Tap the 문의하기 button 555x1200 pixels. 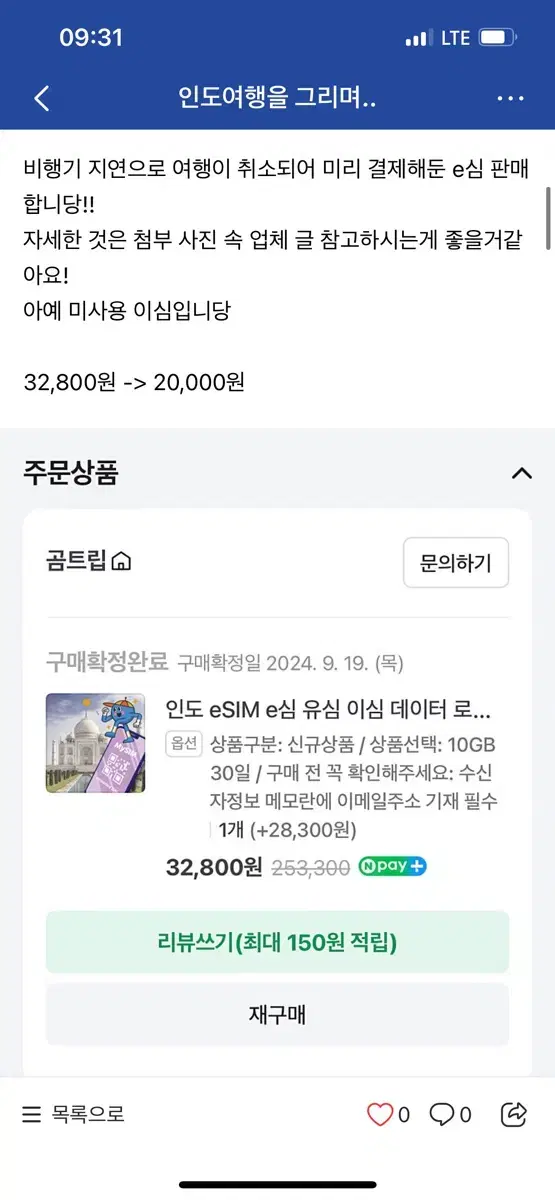[456, 563]
